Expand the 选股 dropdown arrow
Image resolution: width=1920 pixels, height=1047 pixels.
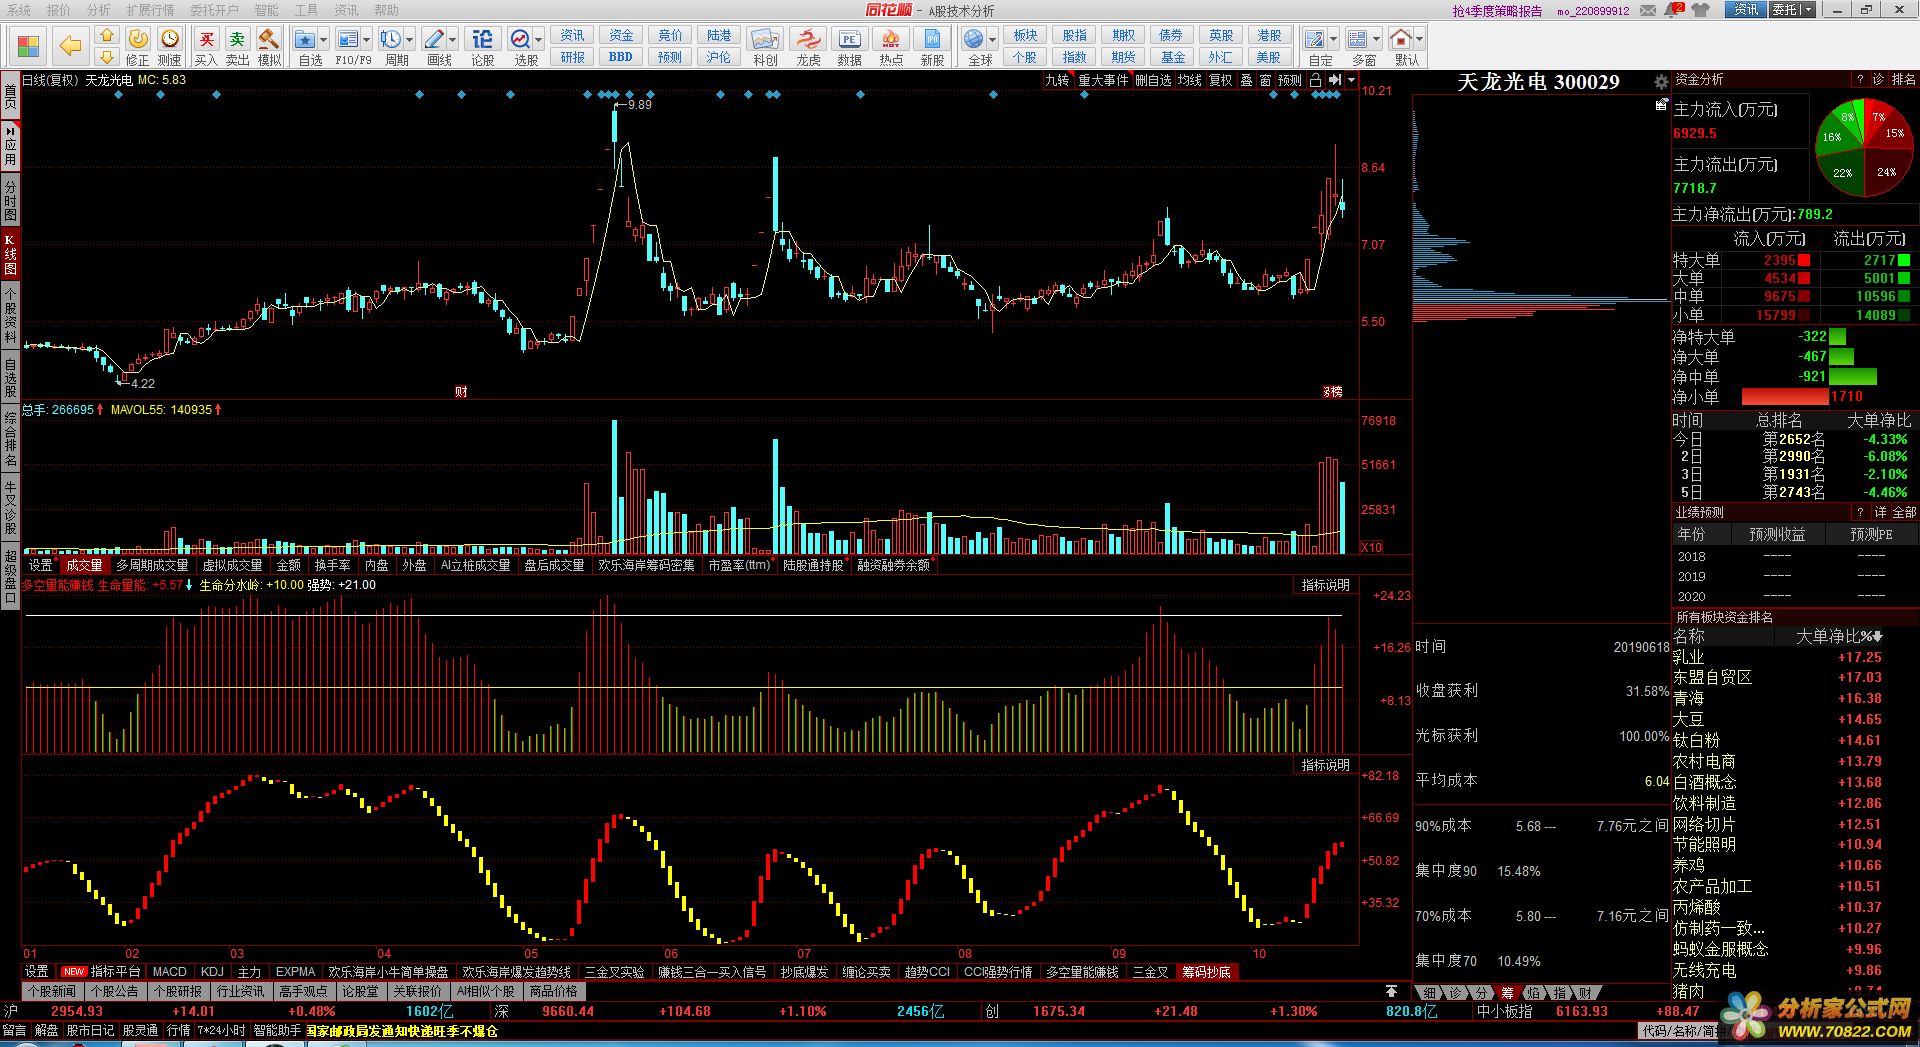539,40
